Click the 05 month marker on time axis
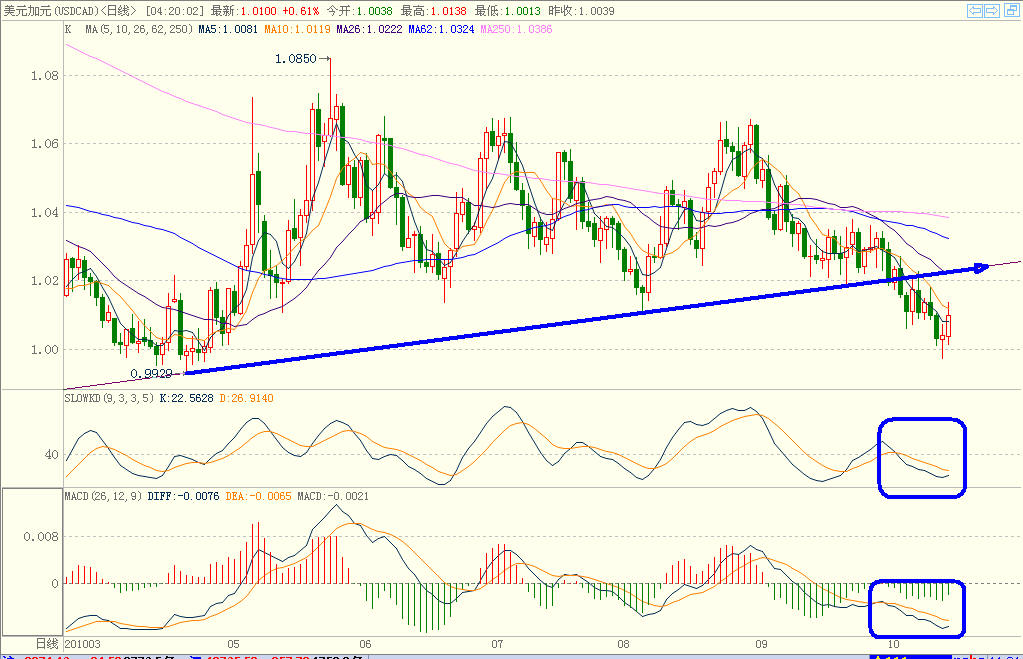This screenshot has height=659, width=1023. 233,644
